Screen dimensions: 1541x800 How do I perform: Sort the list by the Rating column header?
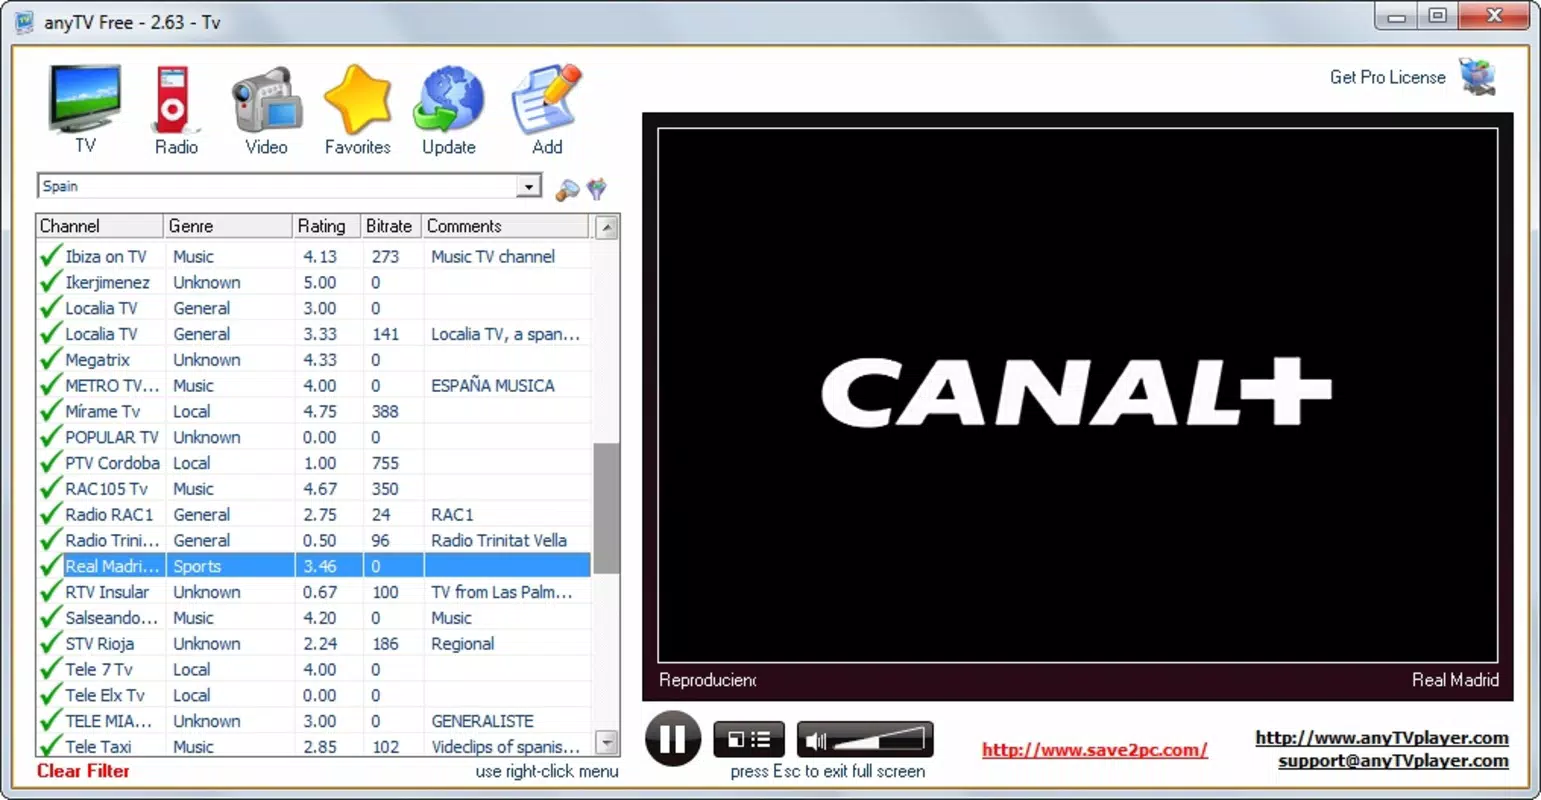pos(326,226)
